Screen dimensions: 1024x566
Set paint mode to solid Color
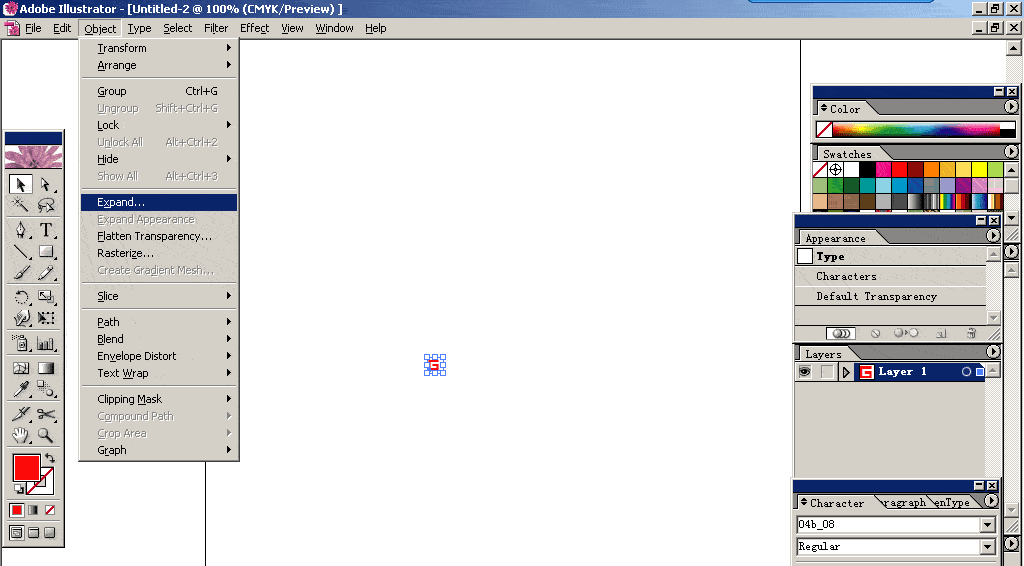coord(17,510)
